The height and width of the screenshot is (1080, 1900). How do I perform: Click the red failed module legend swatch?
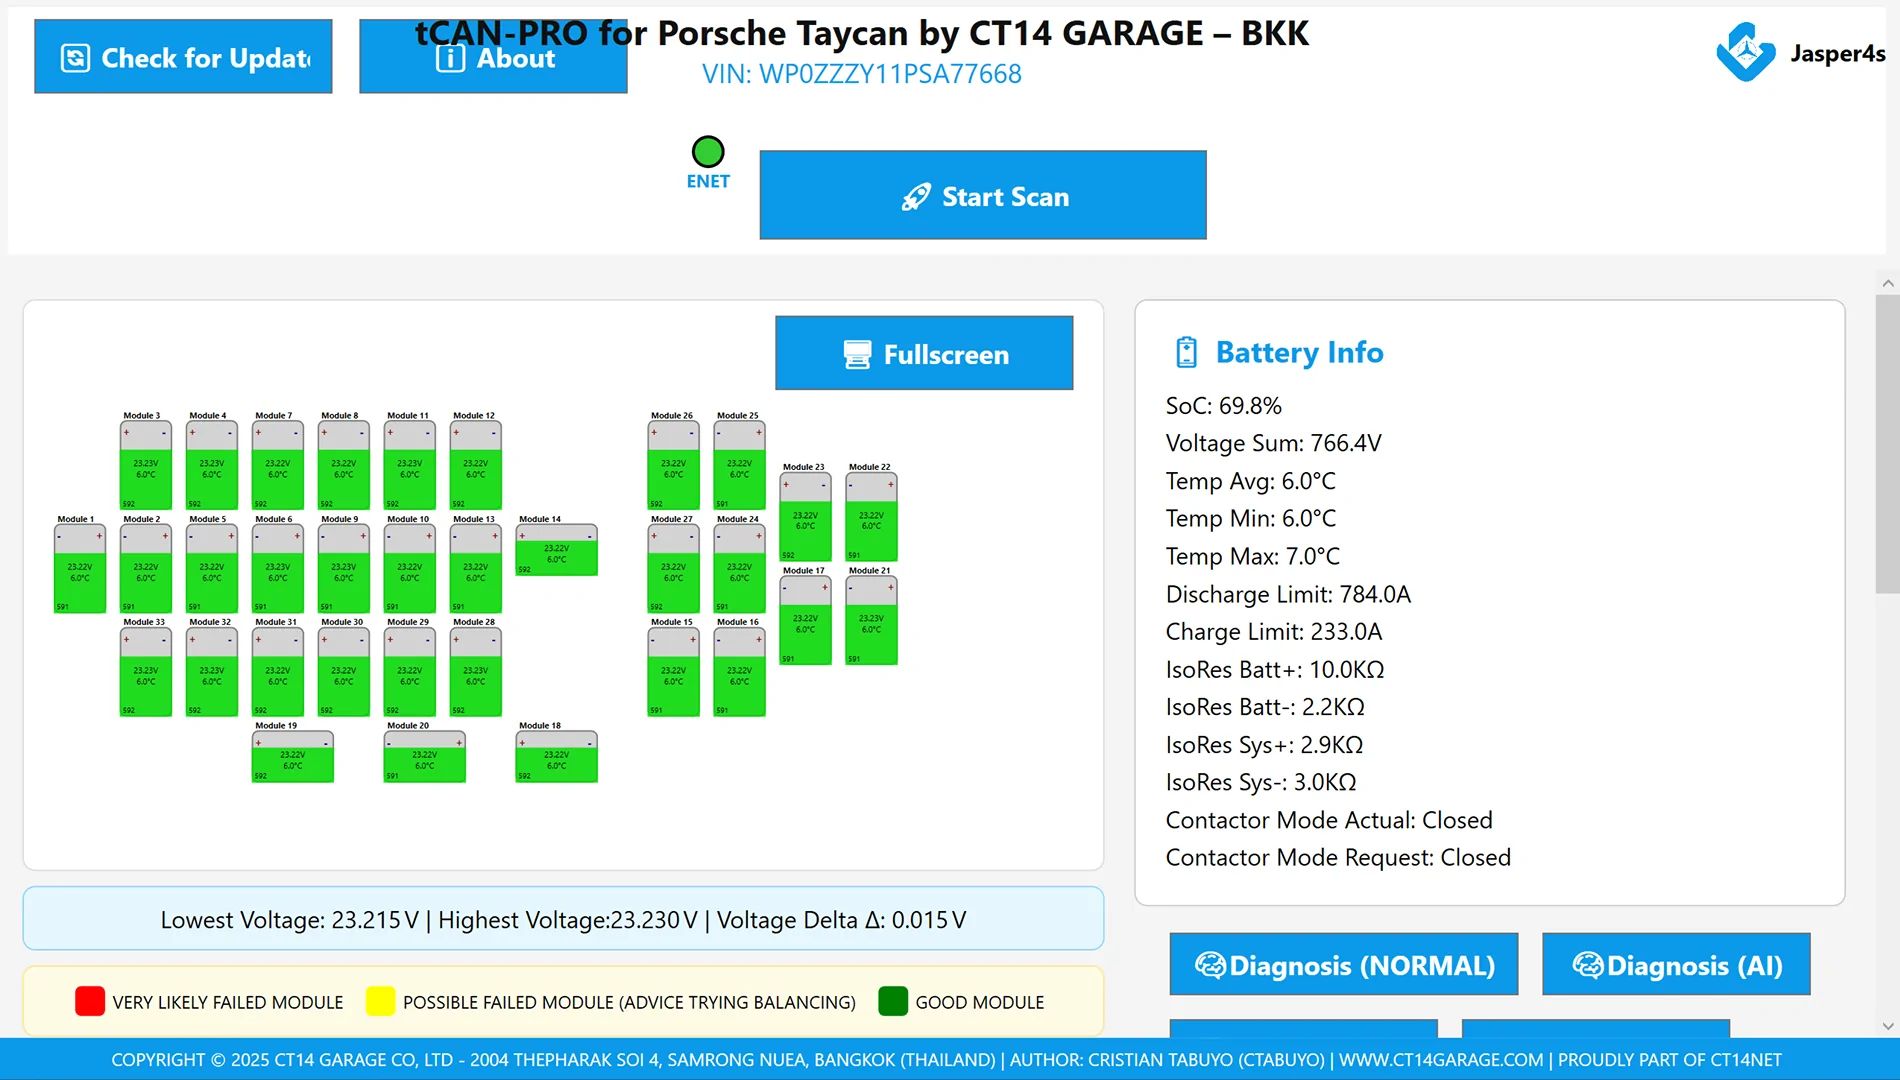click(x=90, y=1001)
